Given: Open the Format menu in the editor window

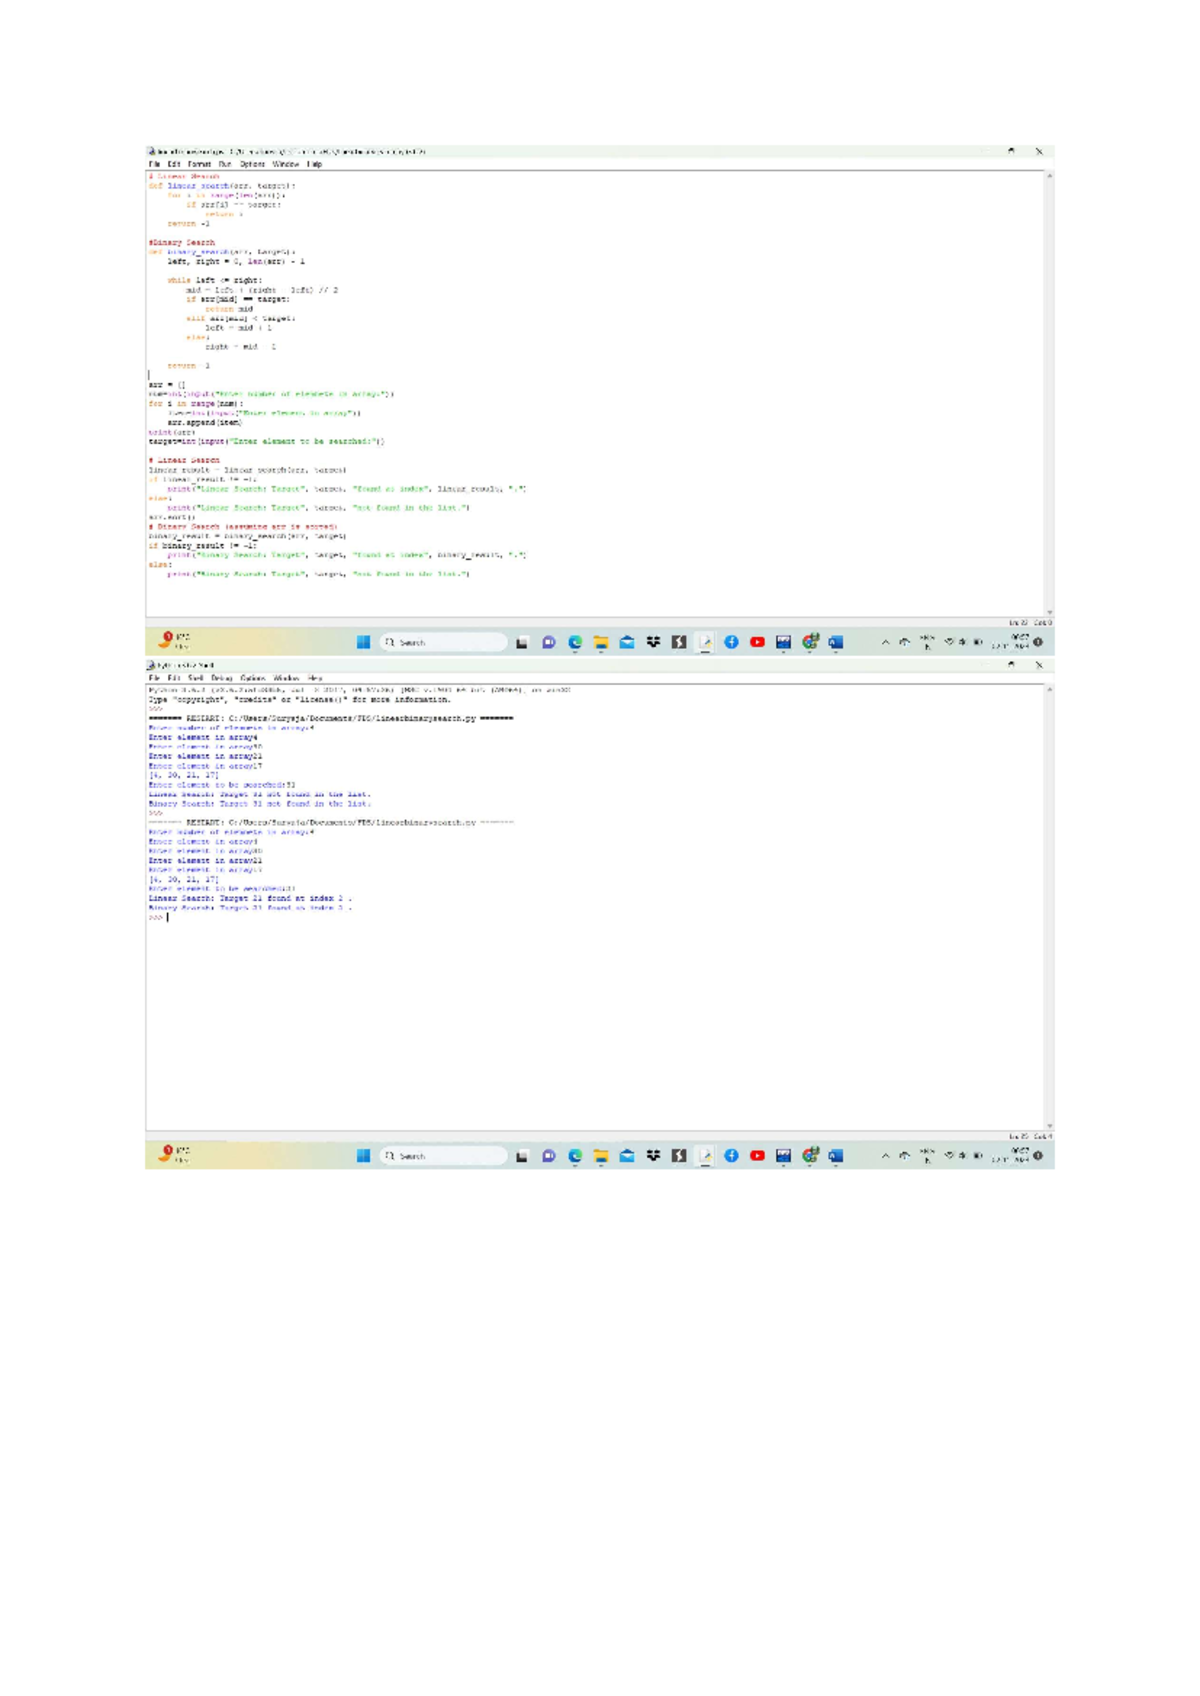Looking at the screenshot, I should tap(199, 164).
